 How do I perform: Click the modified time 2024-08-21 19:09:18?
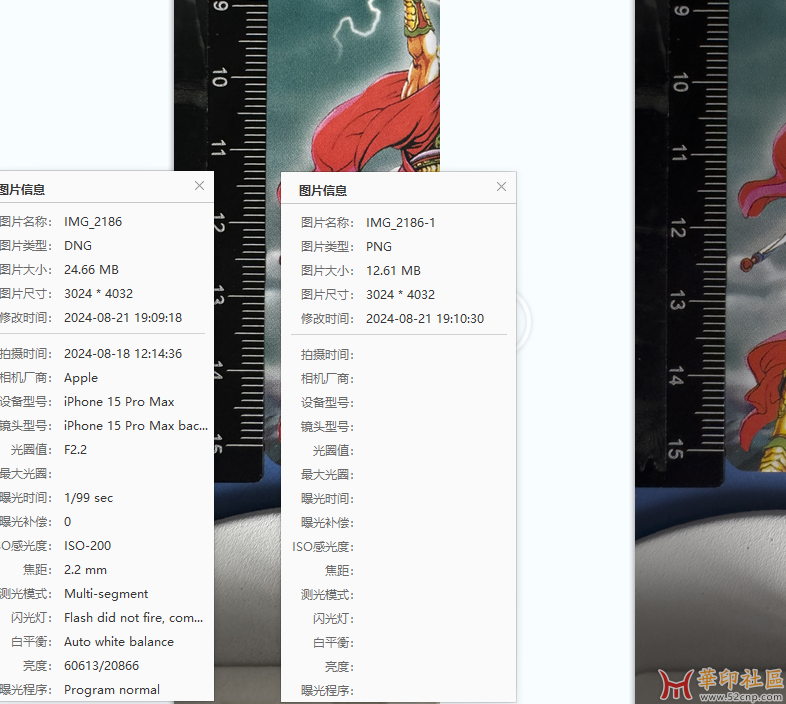pyautogui.click(x=123, y=318)
